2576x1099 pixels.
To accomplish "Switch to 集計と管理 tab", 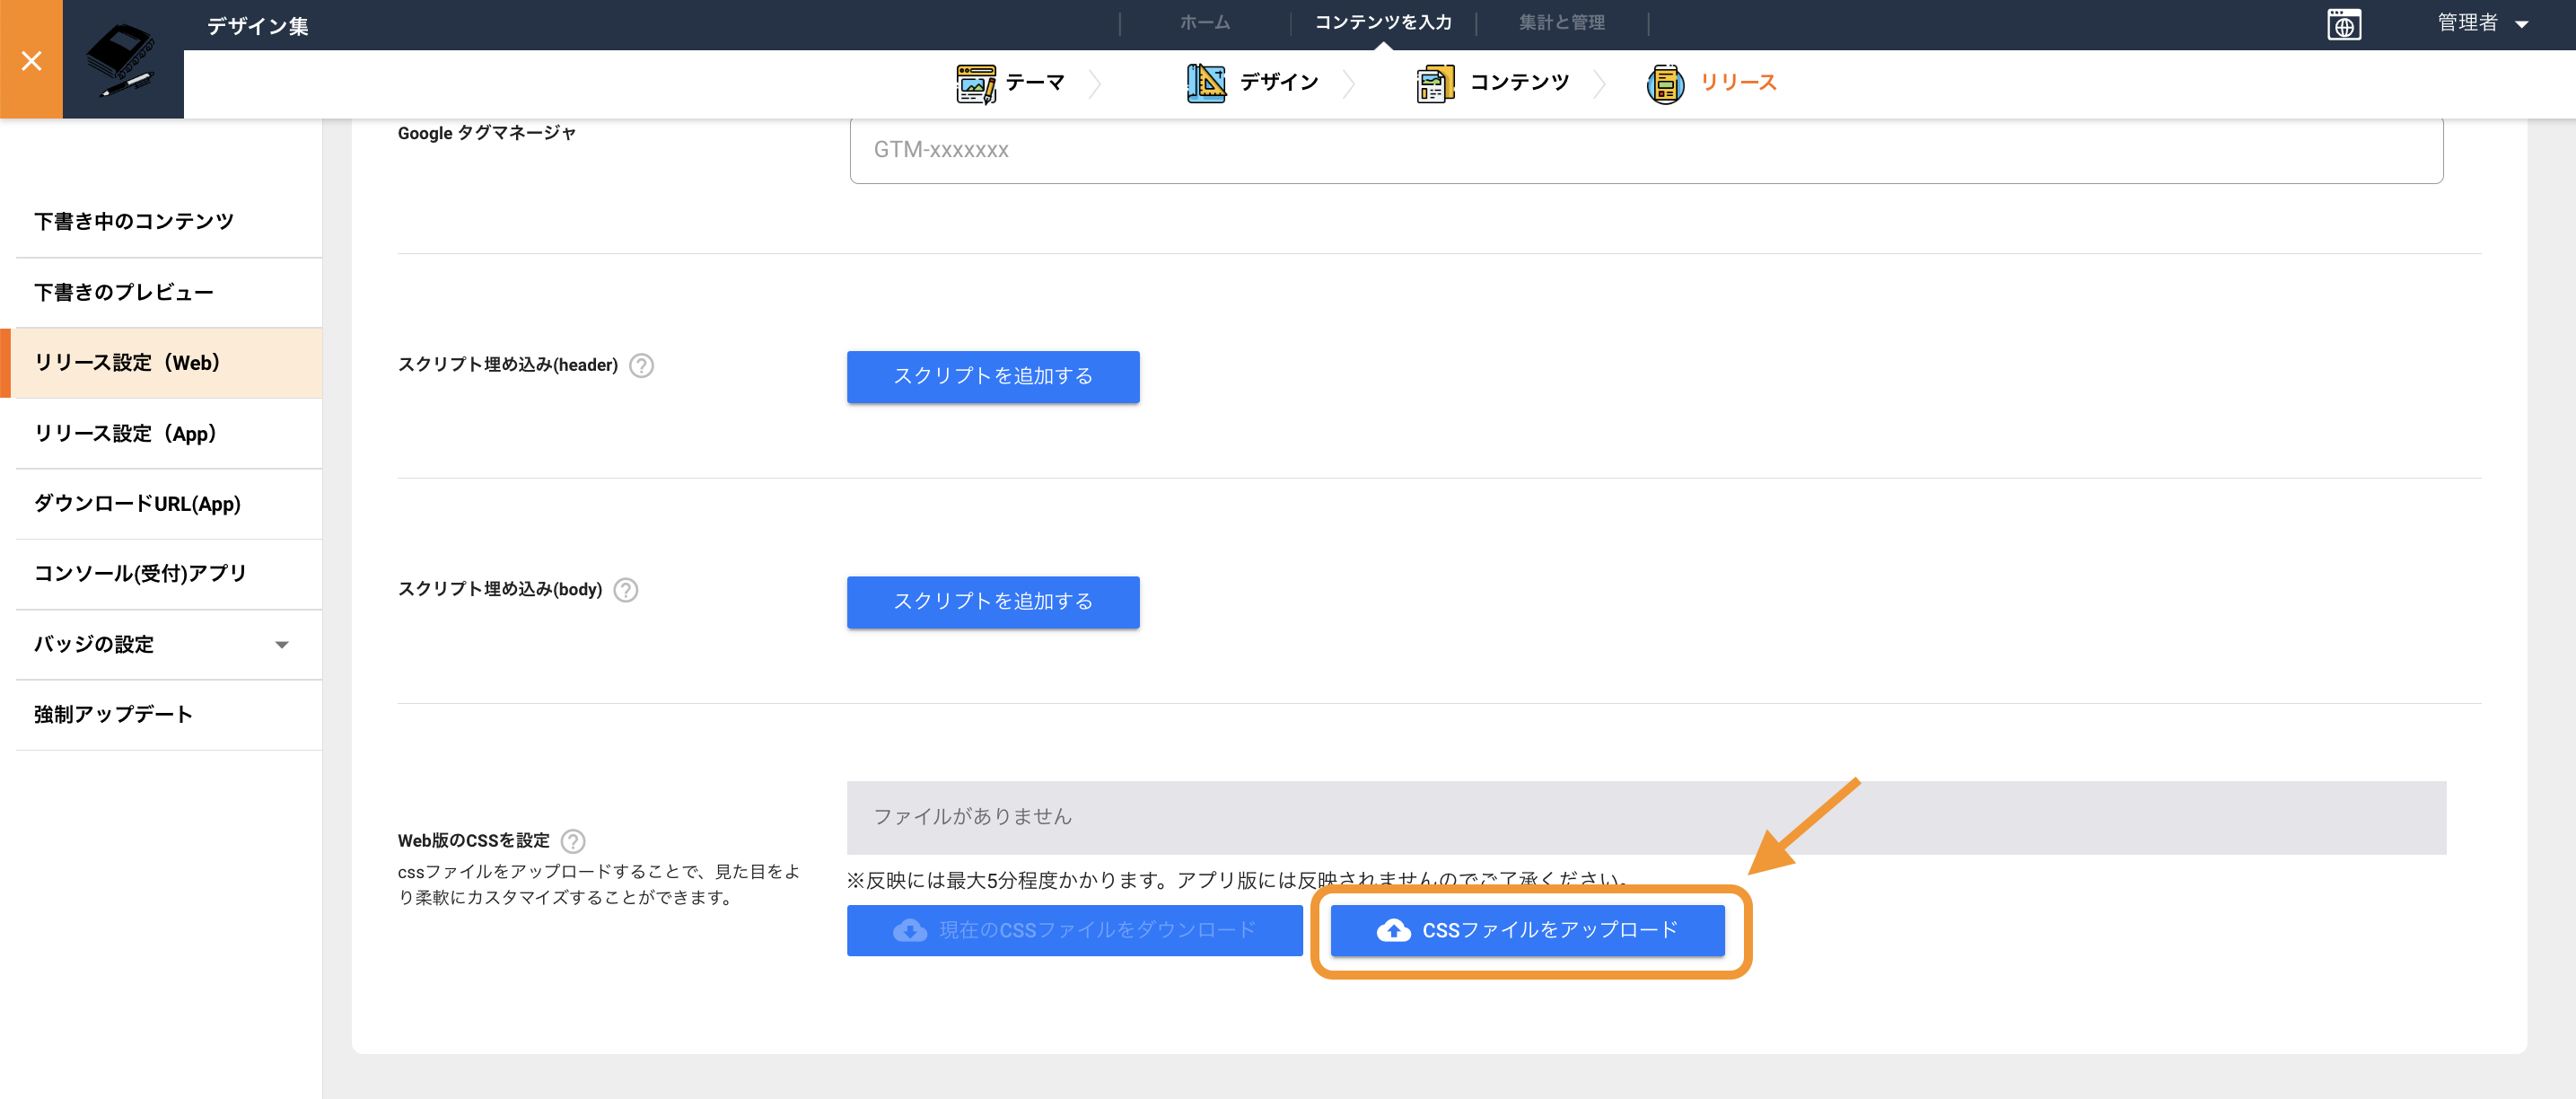I will click(1561, 22).
